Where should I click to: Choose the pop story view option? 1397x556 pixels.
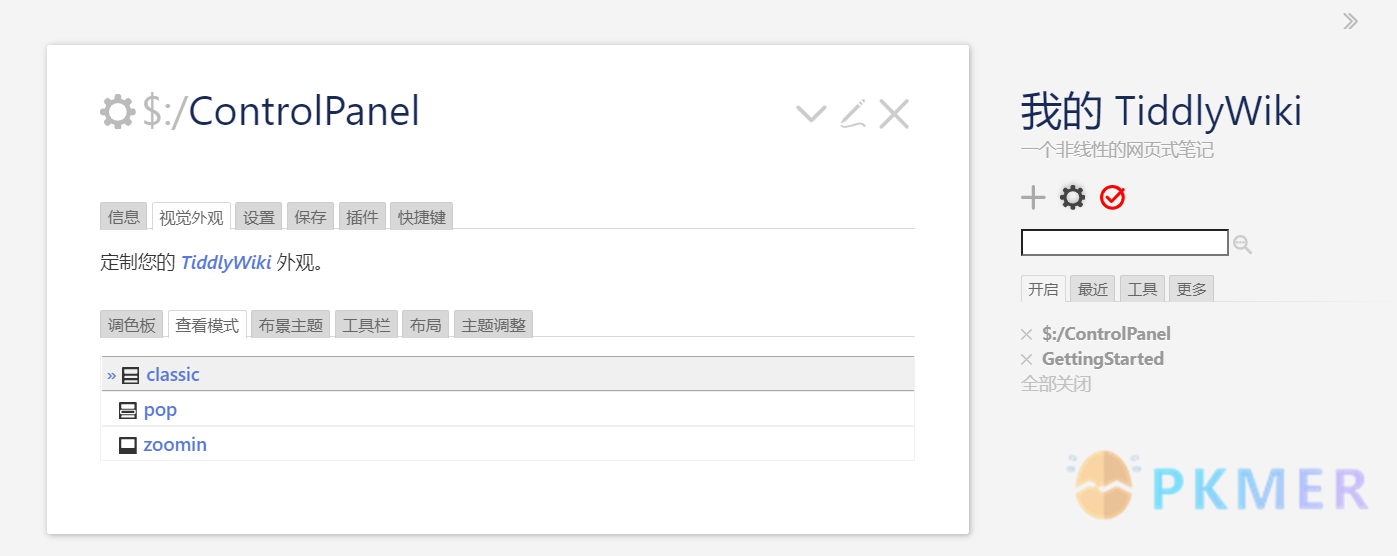160,410
